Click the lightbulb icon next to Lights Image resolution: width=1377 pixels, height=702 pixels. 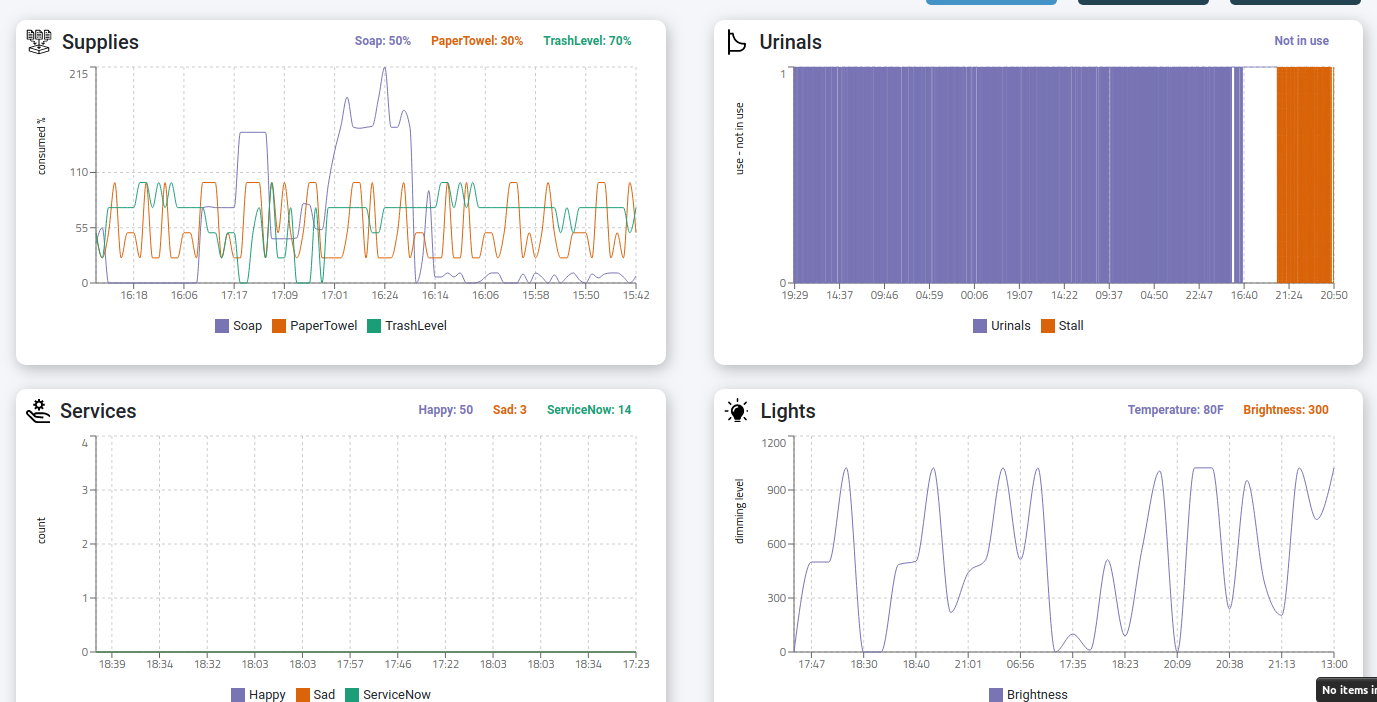pyautogui.click(x=736, y=410)
